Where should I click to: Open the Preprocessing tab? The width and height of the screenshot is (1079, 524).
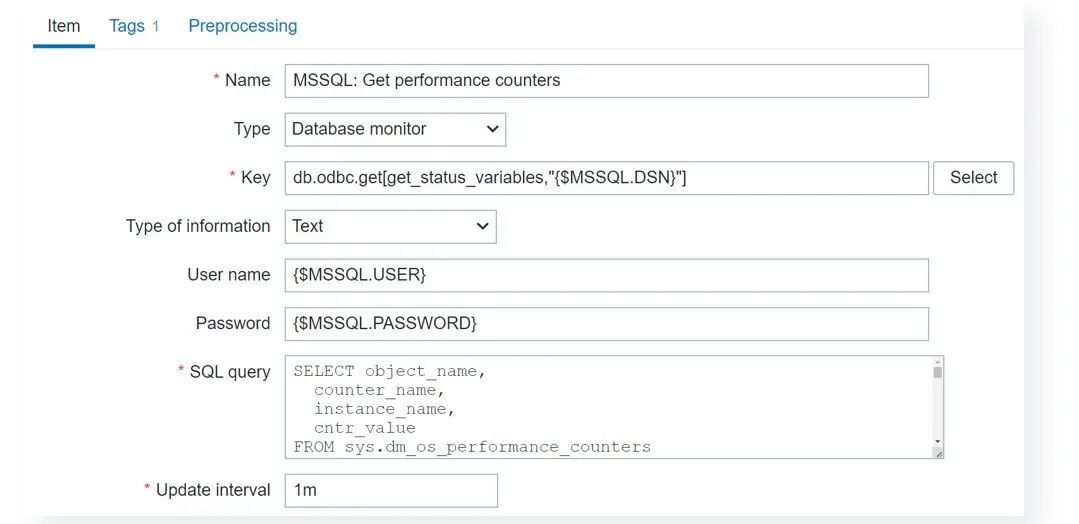242,26
